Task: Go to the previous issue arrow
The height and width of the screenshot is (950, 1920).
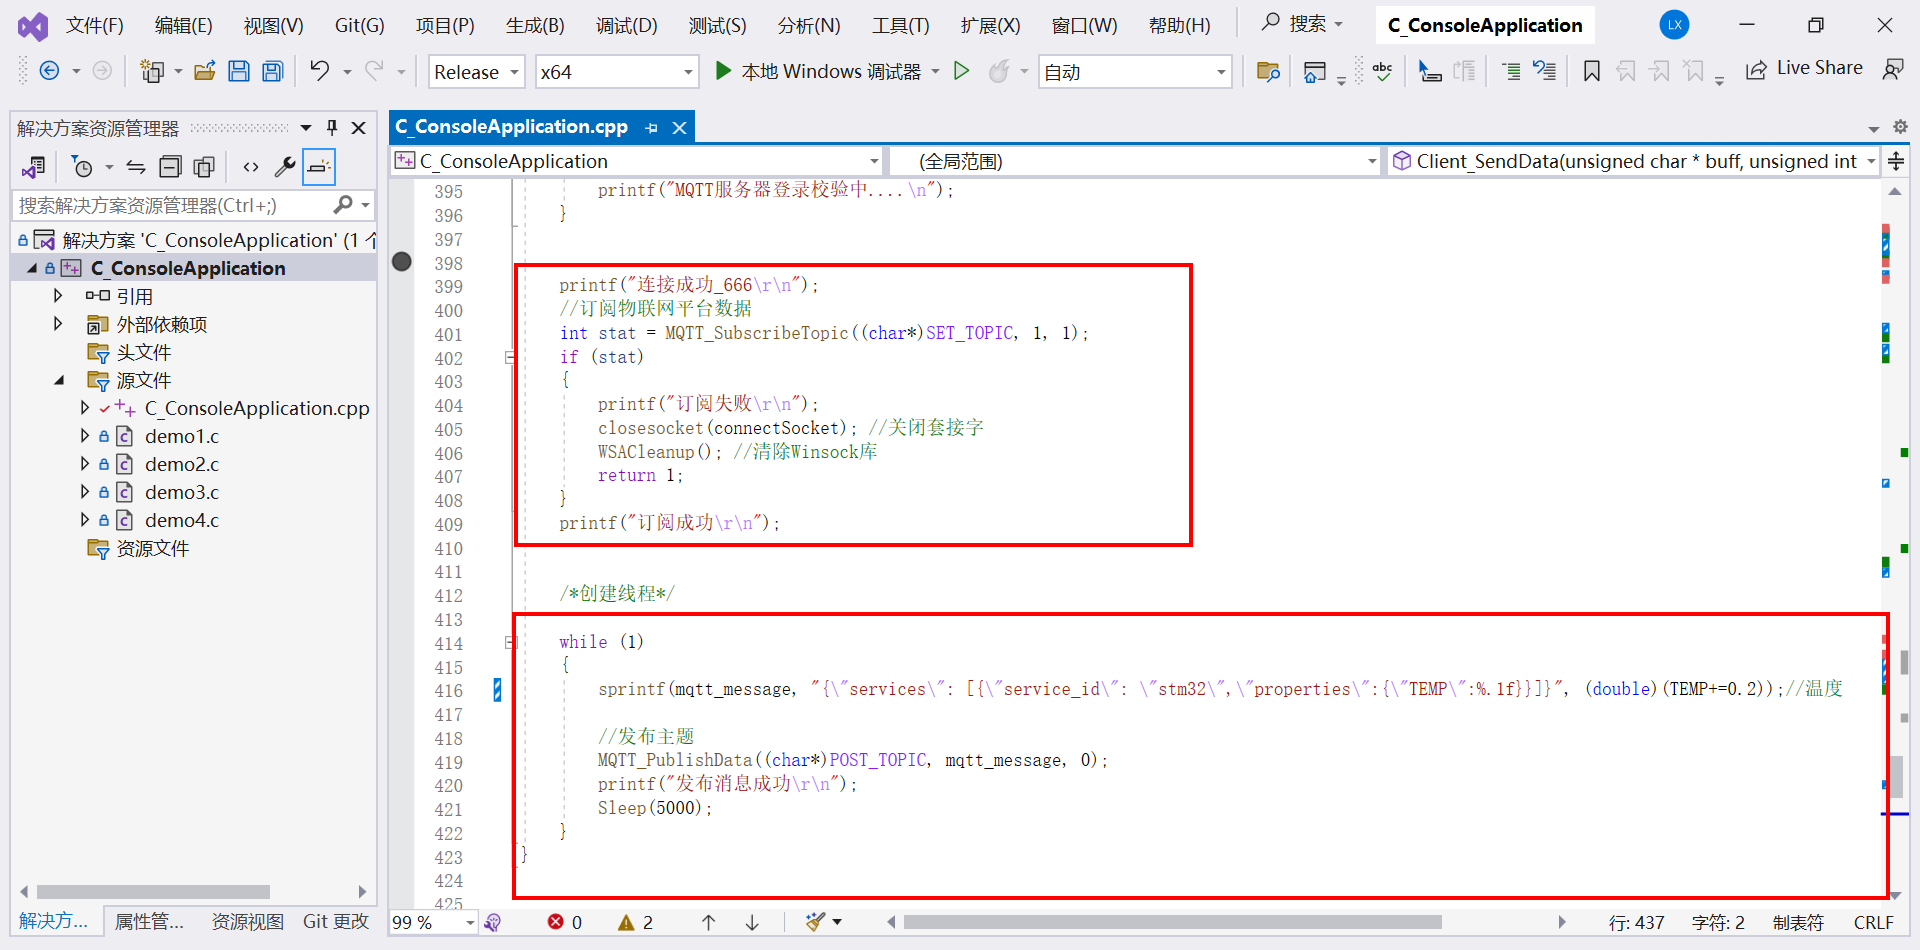Action: 708,922
